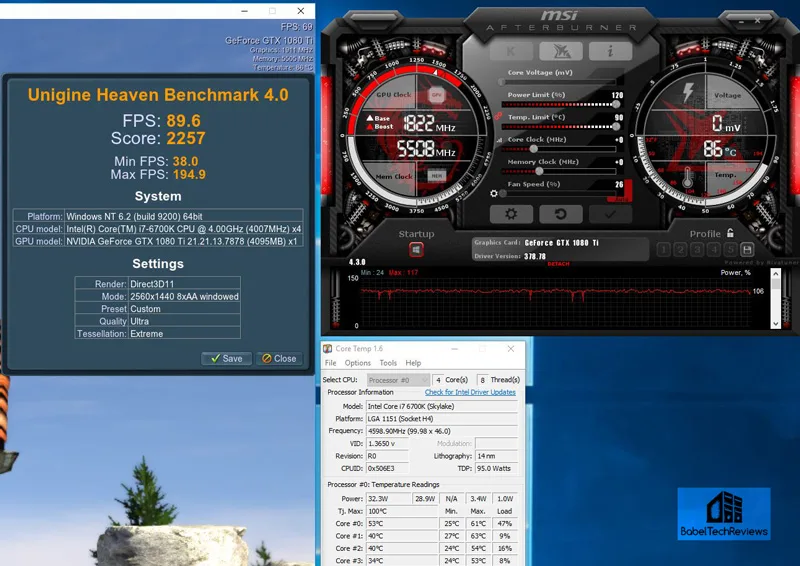Click the save profile floppy icon

747,250
